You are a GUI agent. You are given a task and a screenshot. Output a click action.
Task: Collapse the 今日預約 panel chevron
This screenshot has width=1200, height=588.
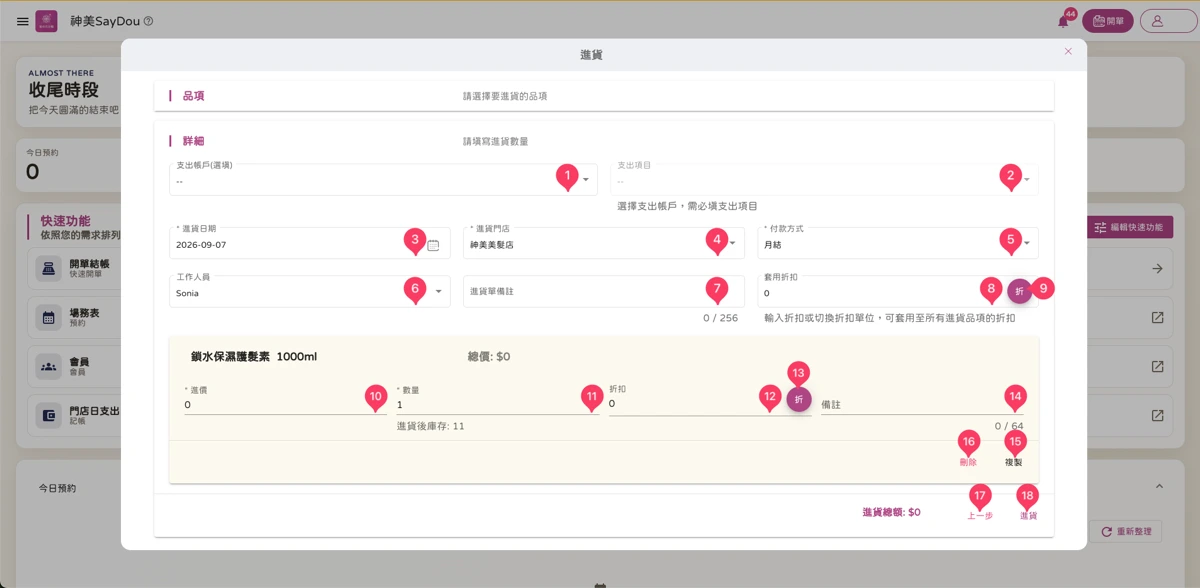coord(1159,486)
